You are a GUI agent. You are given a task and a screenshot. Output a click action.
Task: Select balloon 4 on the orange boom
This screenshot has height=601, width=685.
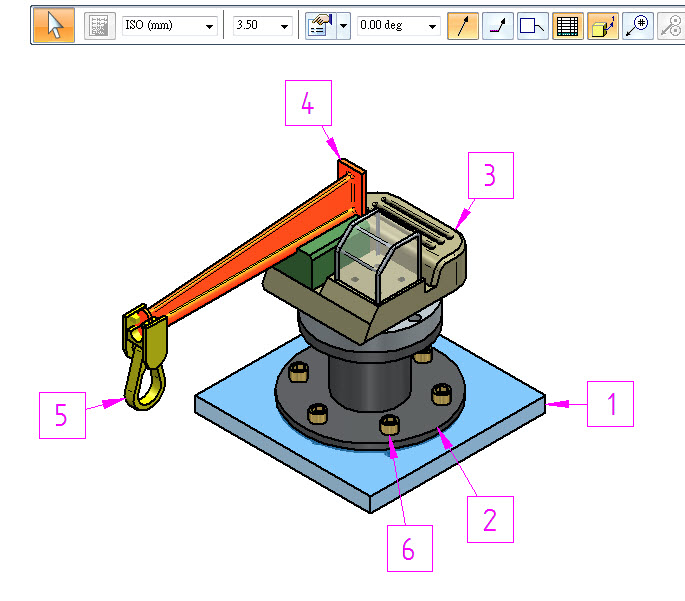308,103
